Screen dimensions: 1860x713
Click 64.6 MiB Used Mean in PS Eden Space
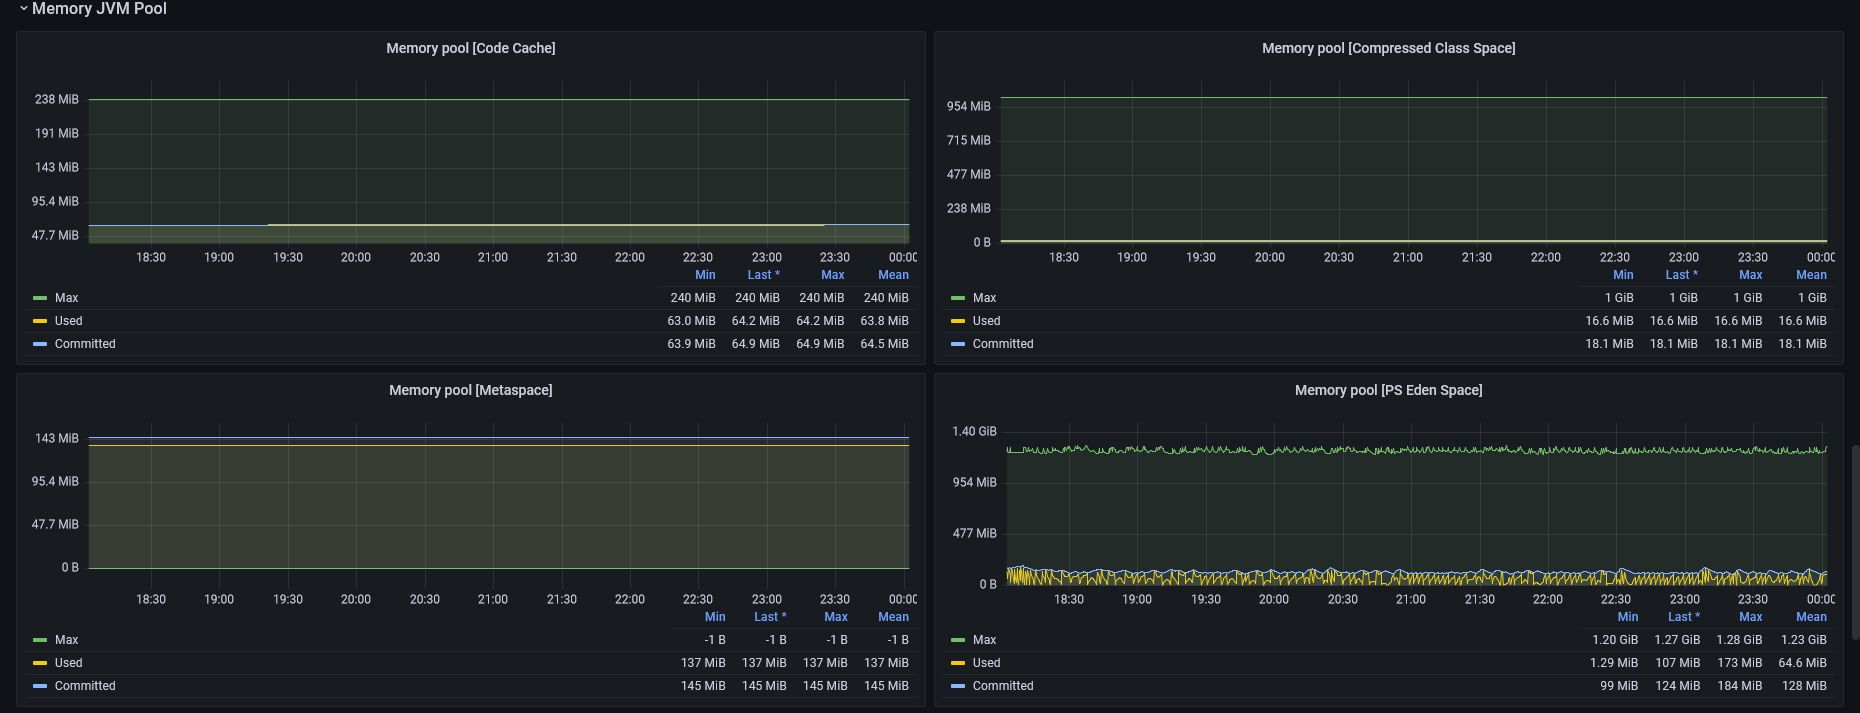1802,663
